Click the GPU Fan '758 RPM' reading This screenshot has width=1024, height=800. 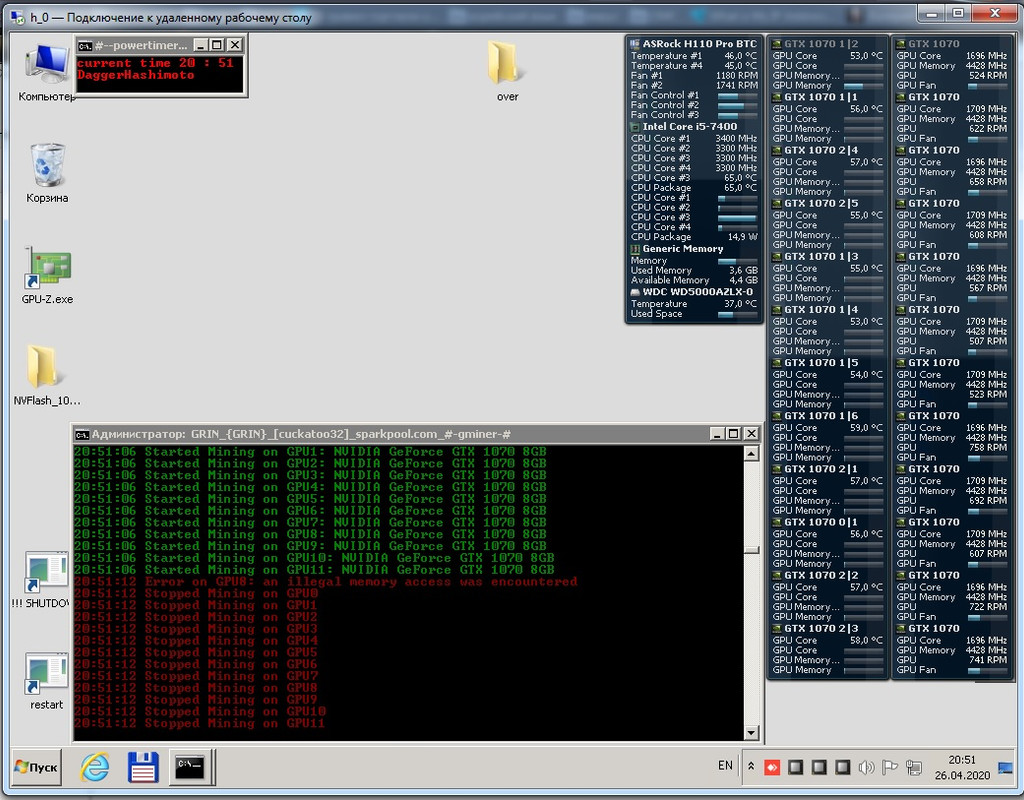[x=987, y=447]
